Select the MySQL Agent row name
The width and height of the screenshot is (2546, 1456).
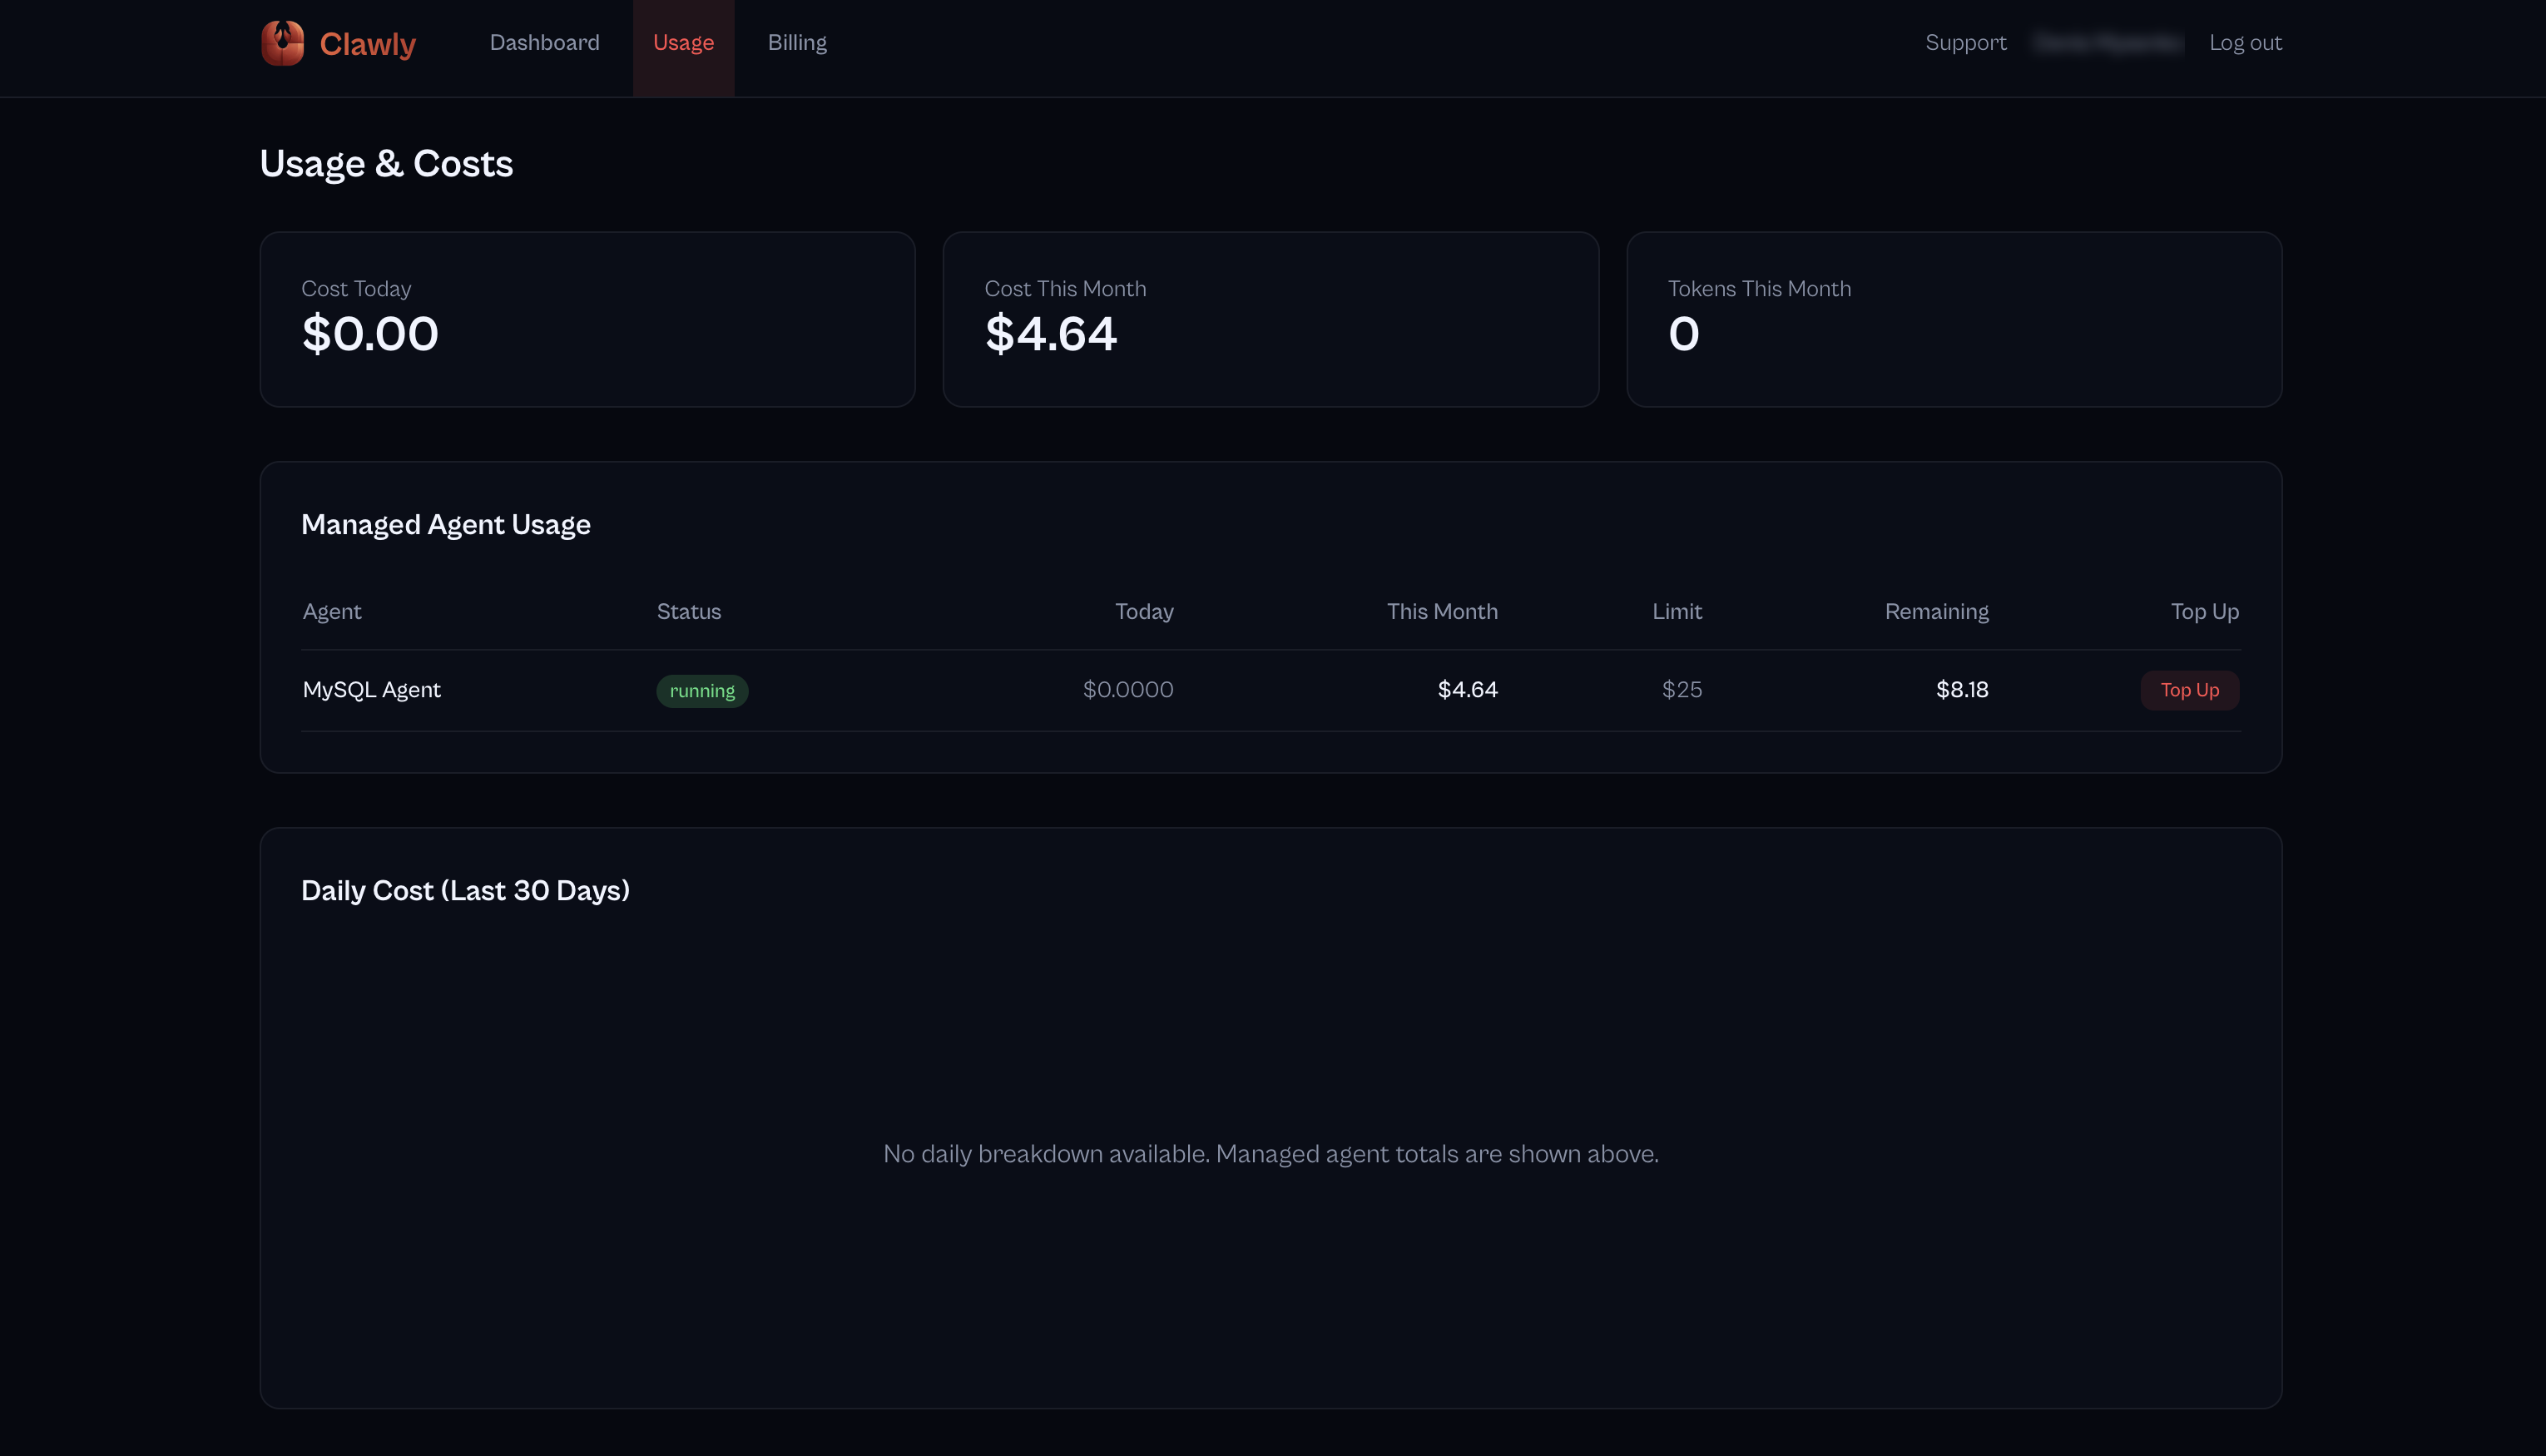pos(371,690)
